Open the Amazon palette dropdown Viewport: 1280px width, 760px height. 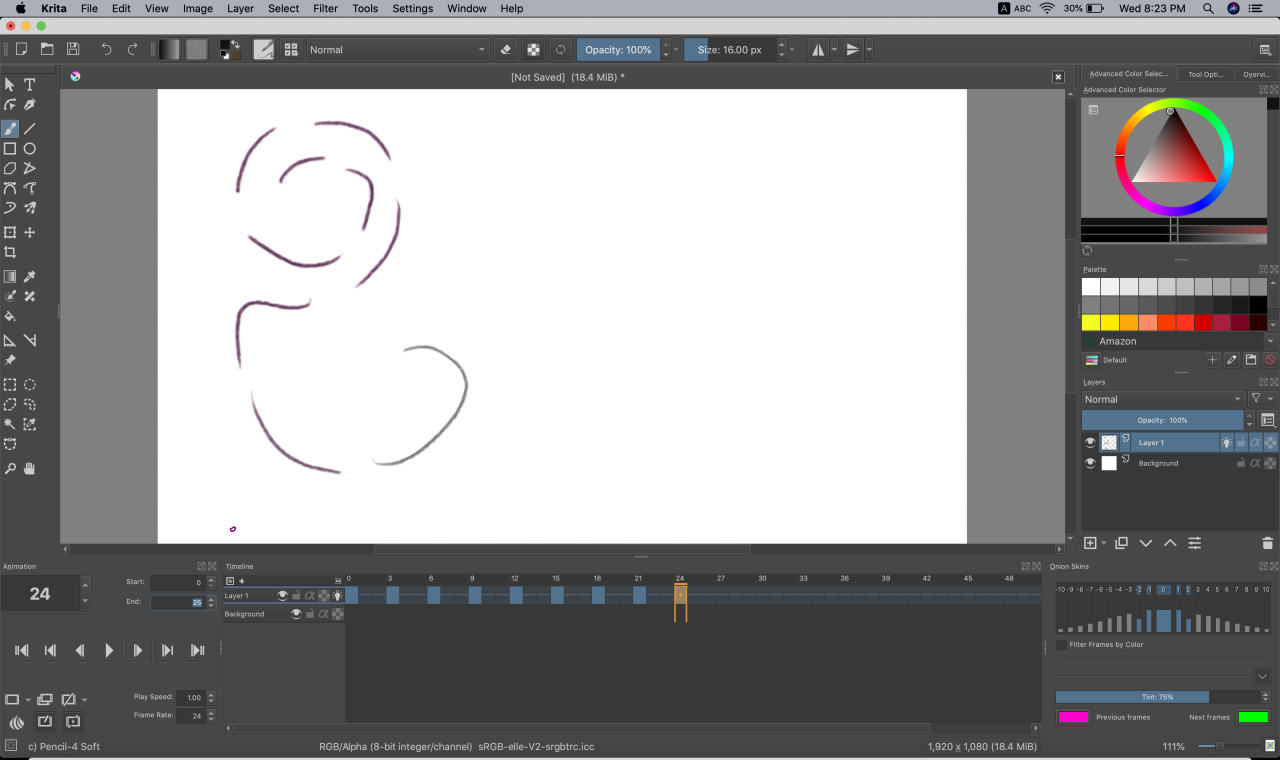1177,340
